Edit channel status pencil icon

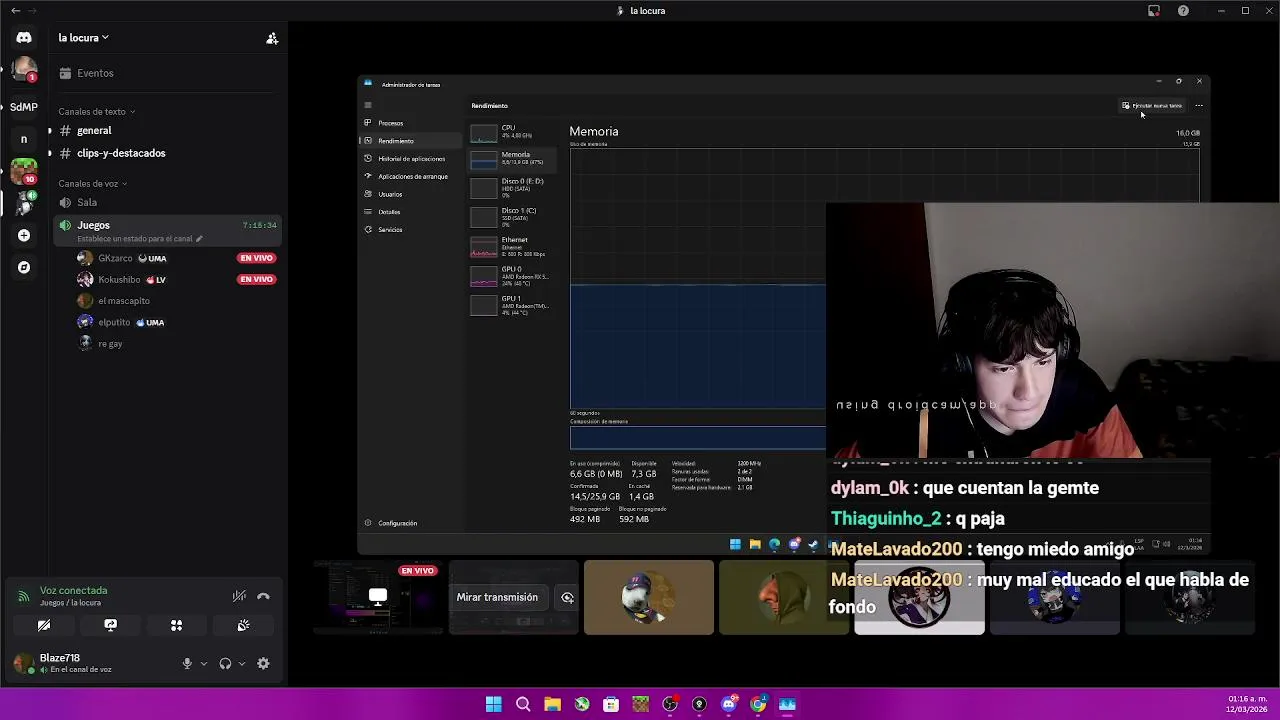(x=199, y=239)
